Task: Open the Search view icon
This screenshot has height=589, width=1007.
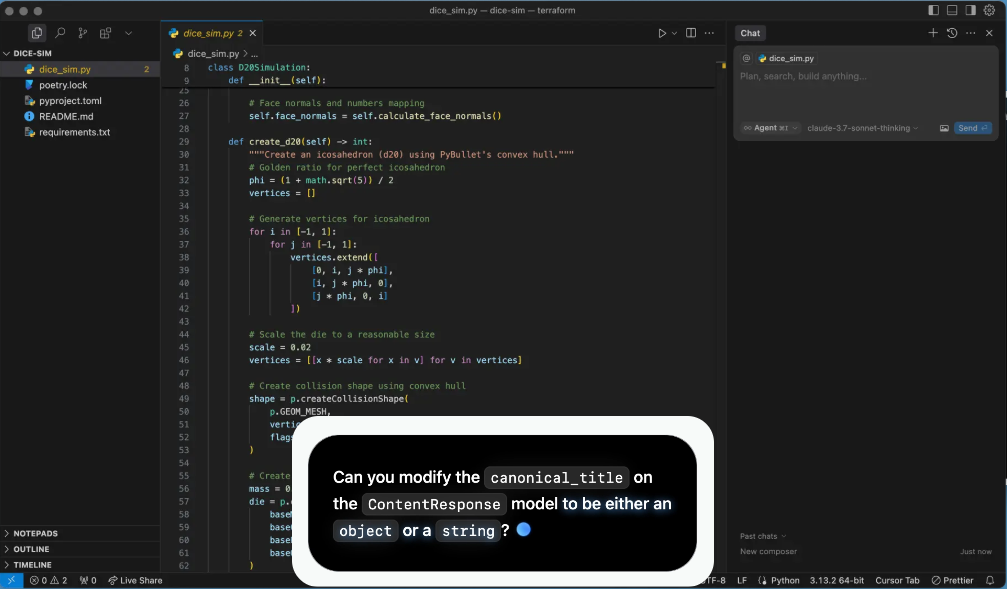Action: 60,33
